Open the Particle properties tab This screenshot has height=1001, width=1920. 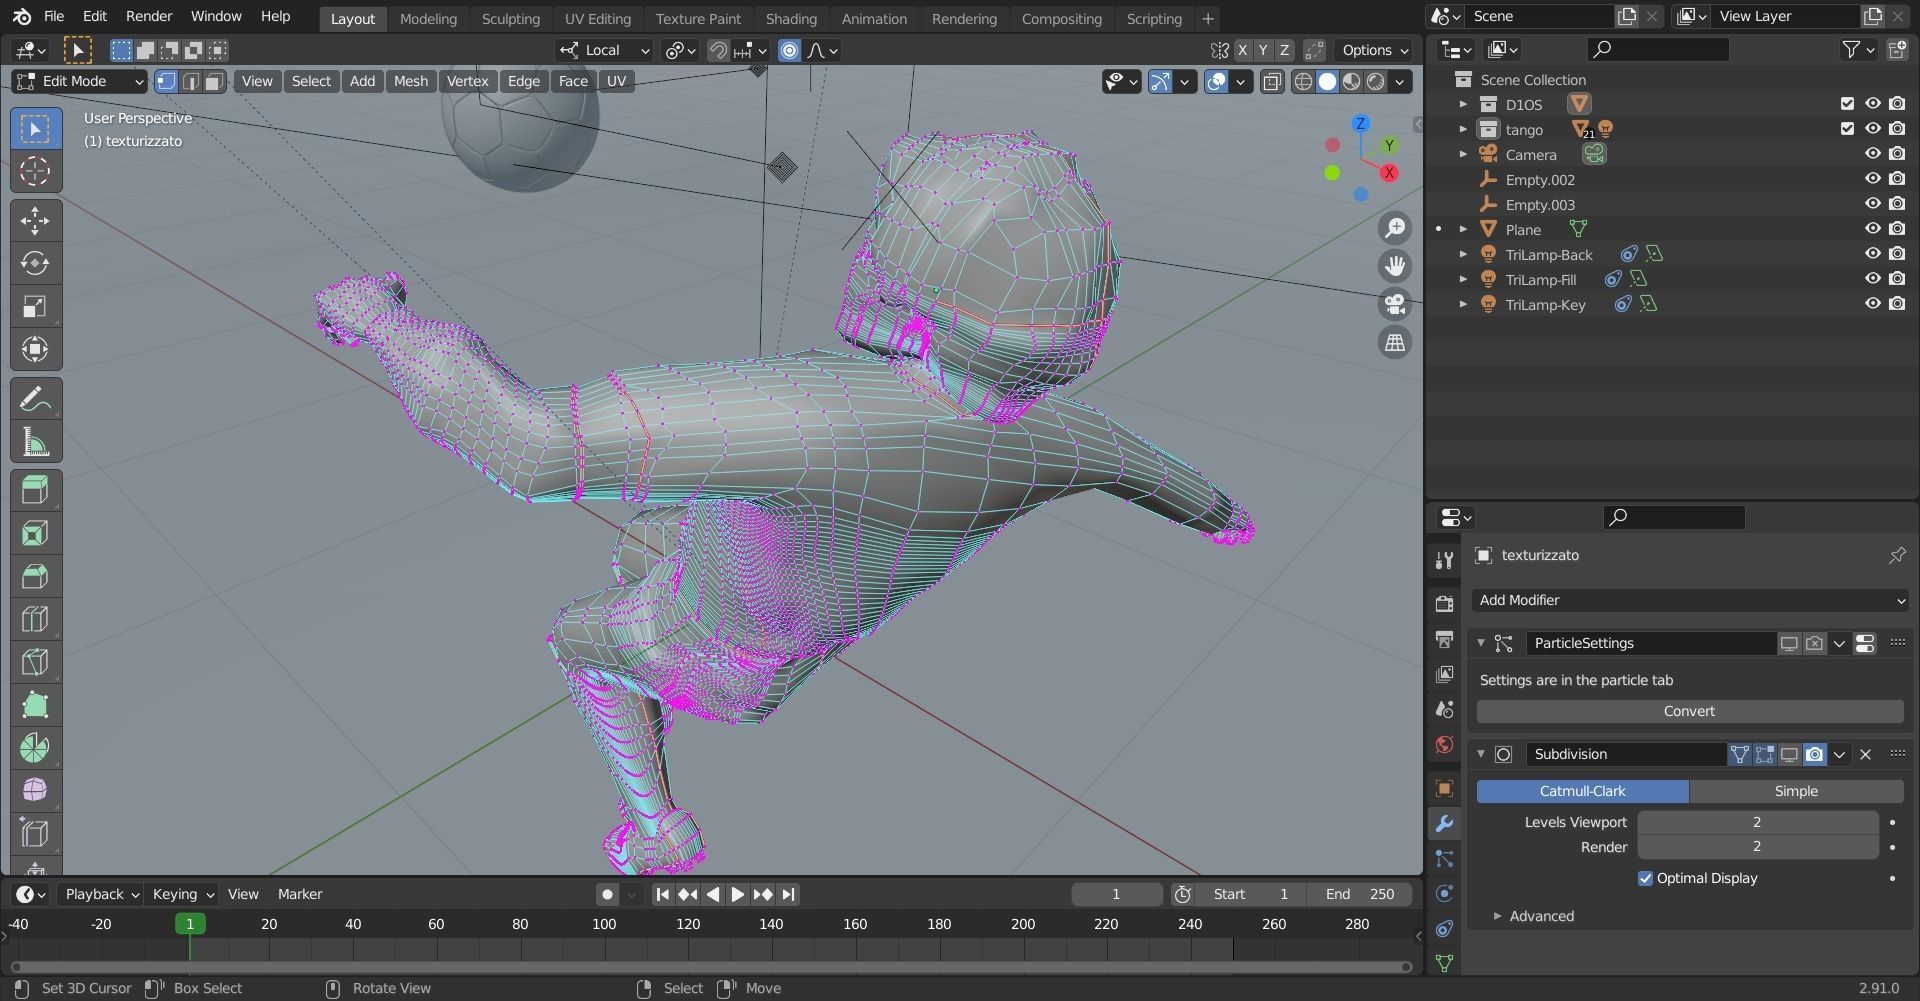[x=1444, y=859]
